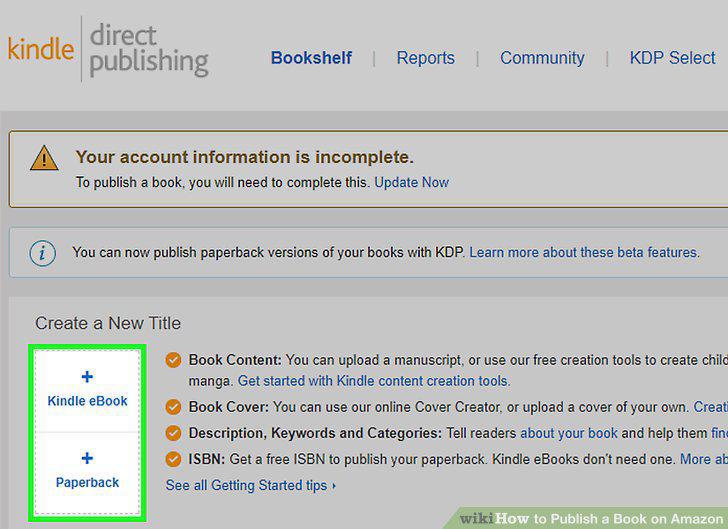Select the 'Book Content:' label text
The image size is (728, 529).
[235, 360]
